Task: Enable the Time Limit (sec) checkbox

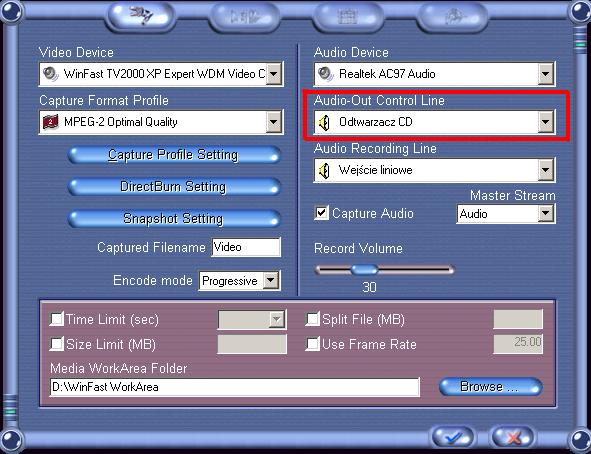Action: (x=57, y=319)
